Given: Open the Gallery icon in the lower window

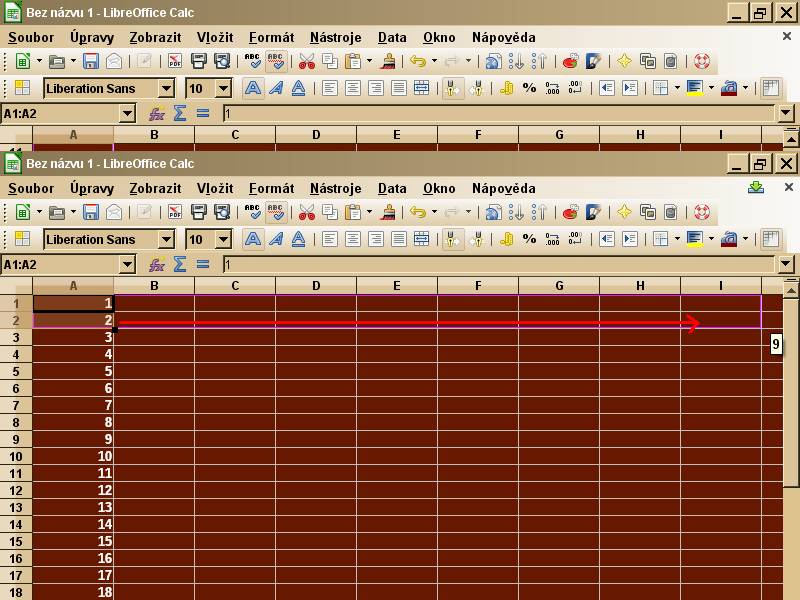Looking at the screenshot, I should click(x=647, y=212).
